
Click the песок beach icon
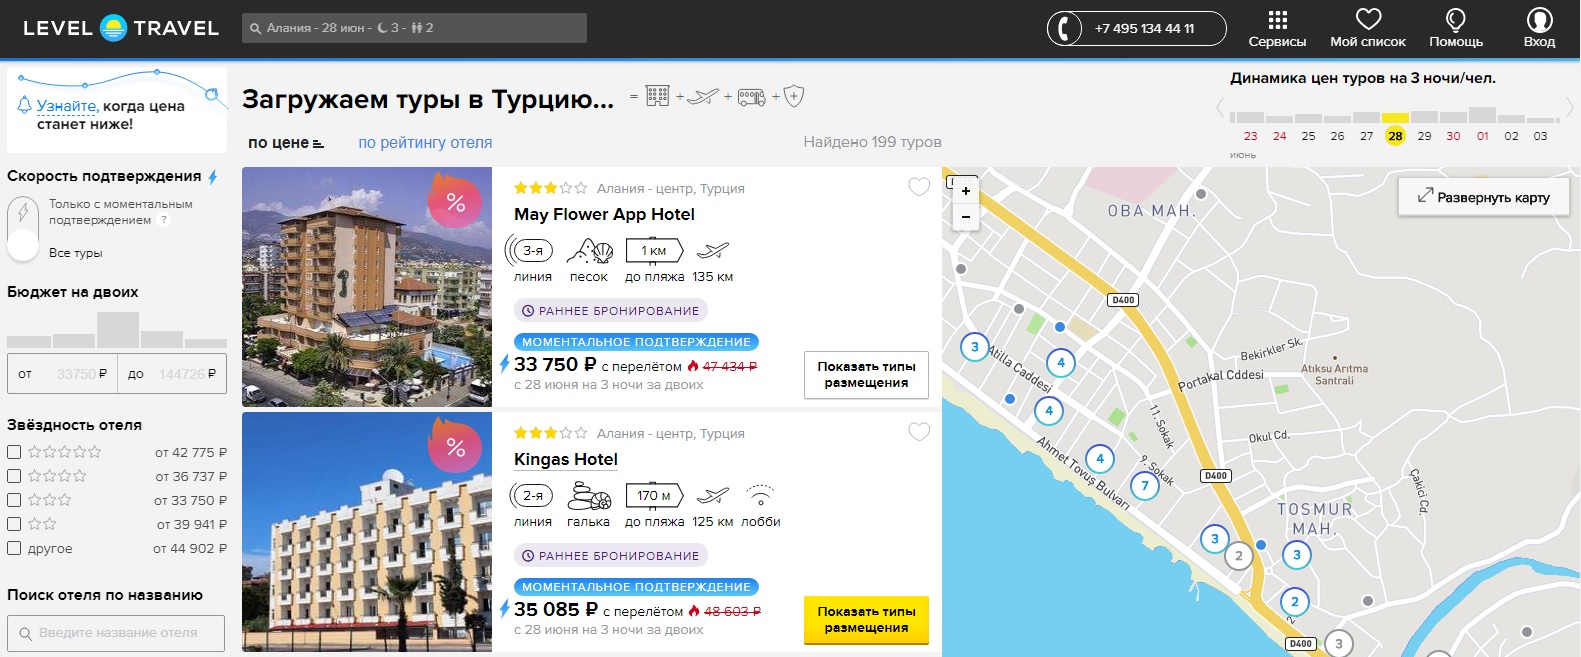[590, 250]
